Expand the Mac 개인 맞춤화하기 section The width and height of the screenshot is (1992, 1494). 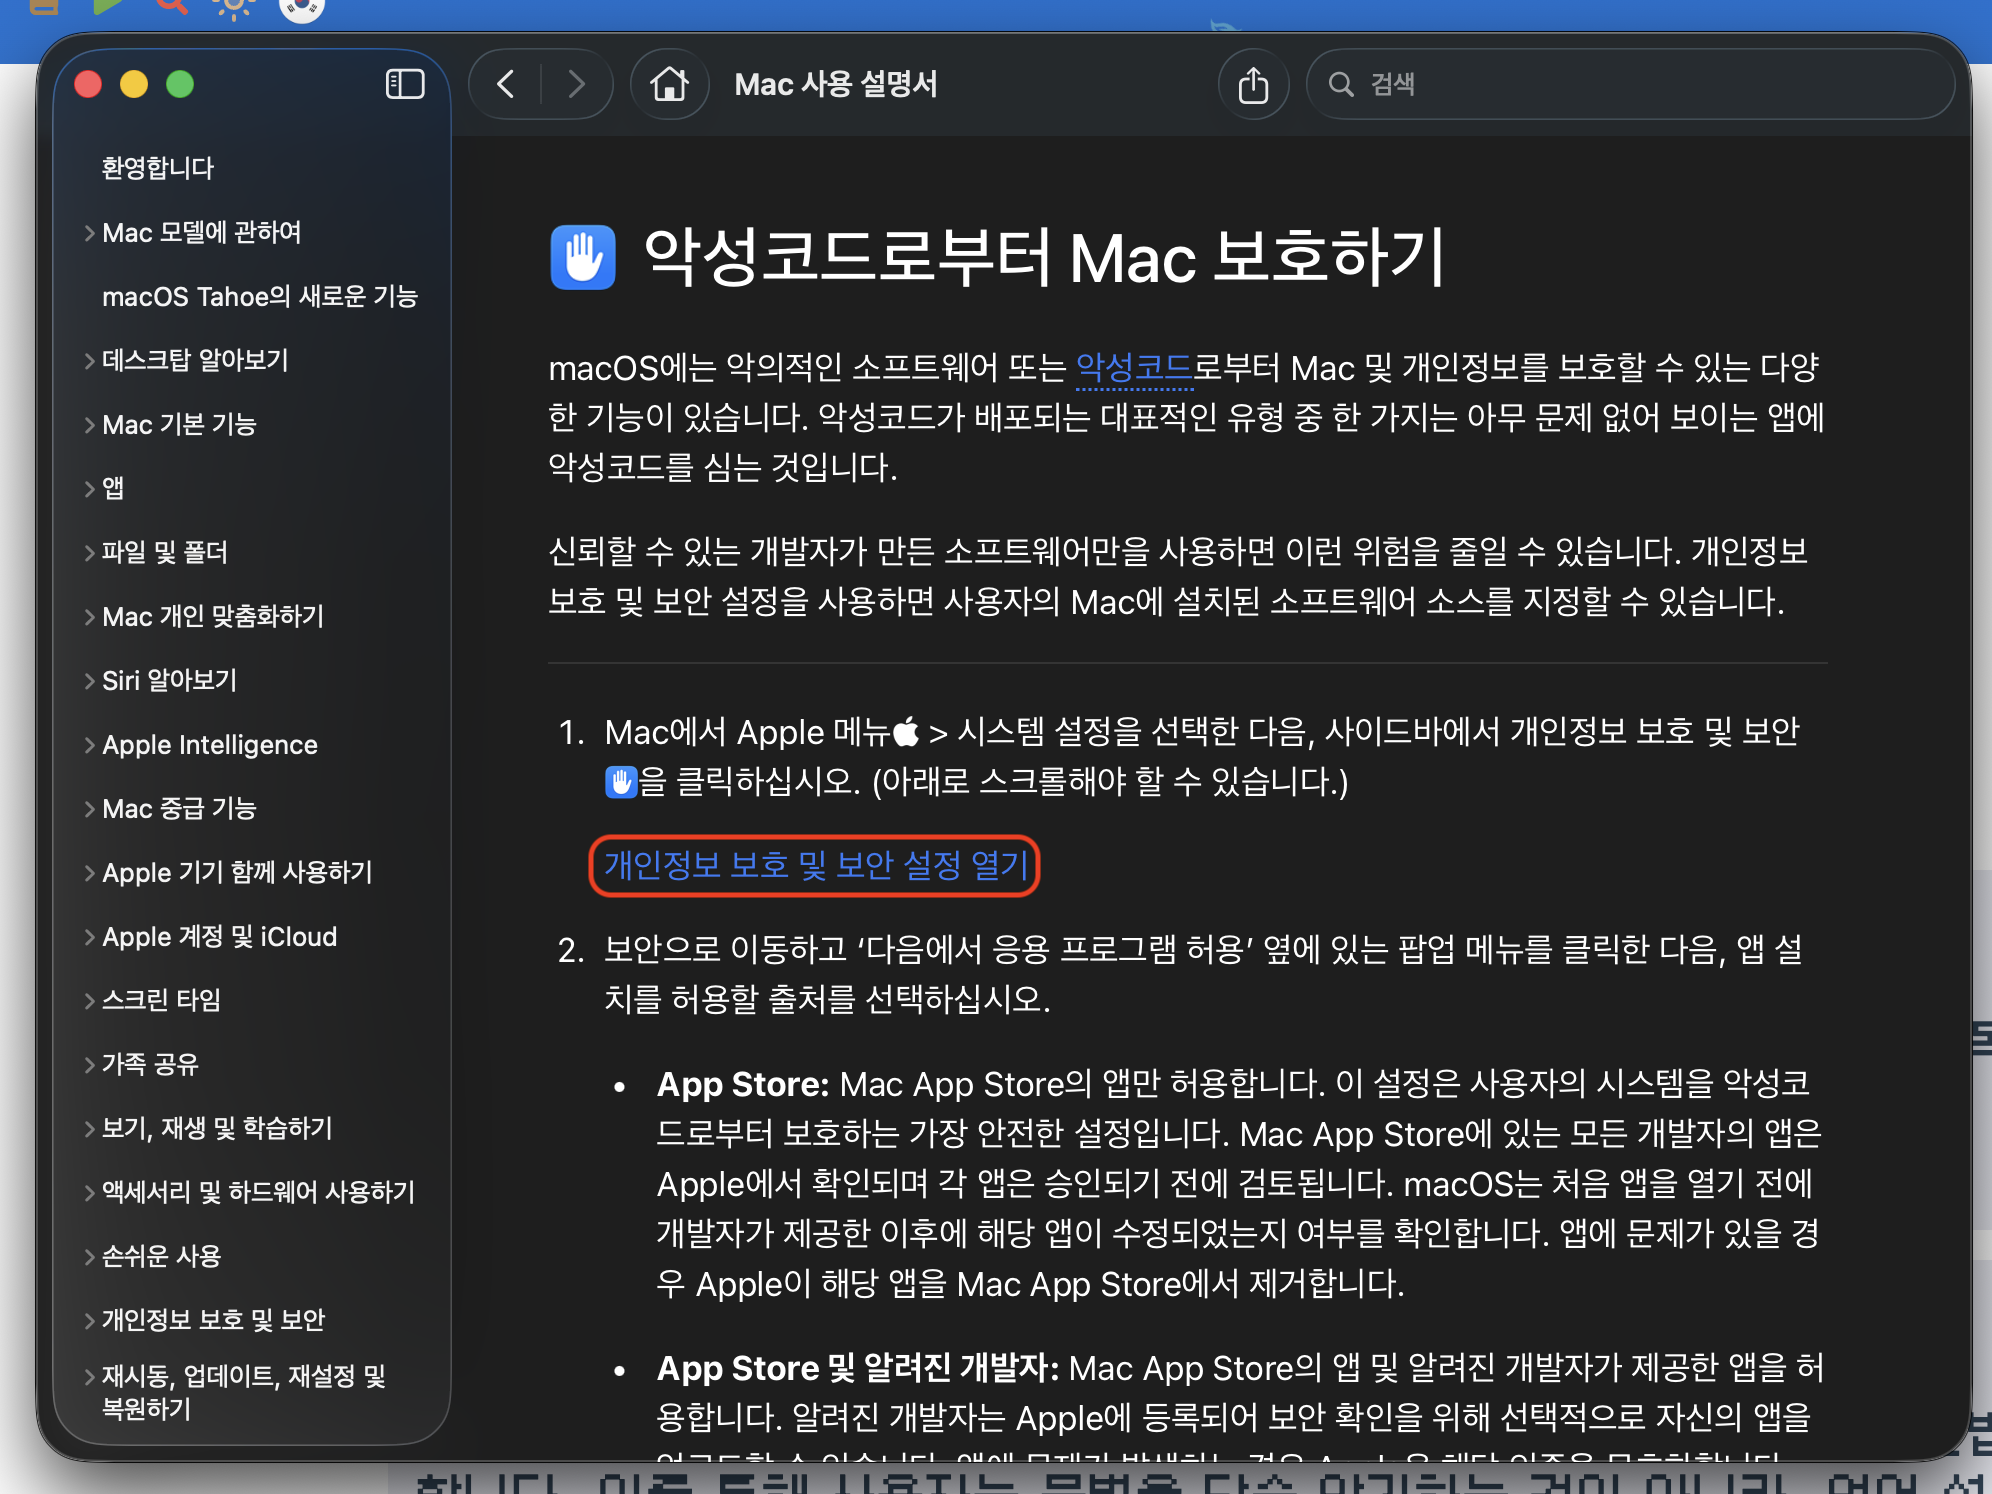pyautogui.click(x=90, y=617)
